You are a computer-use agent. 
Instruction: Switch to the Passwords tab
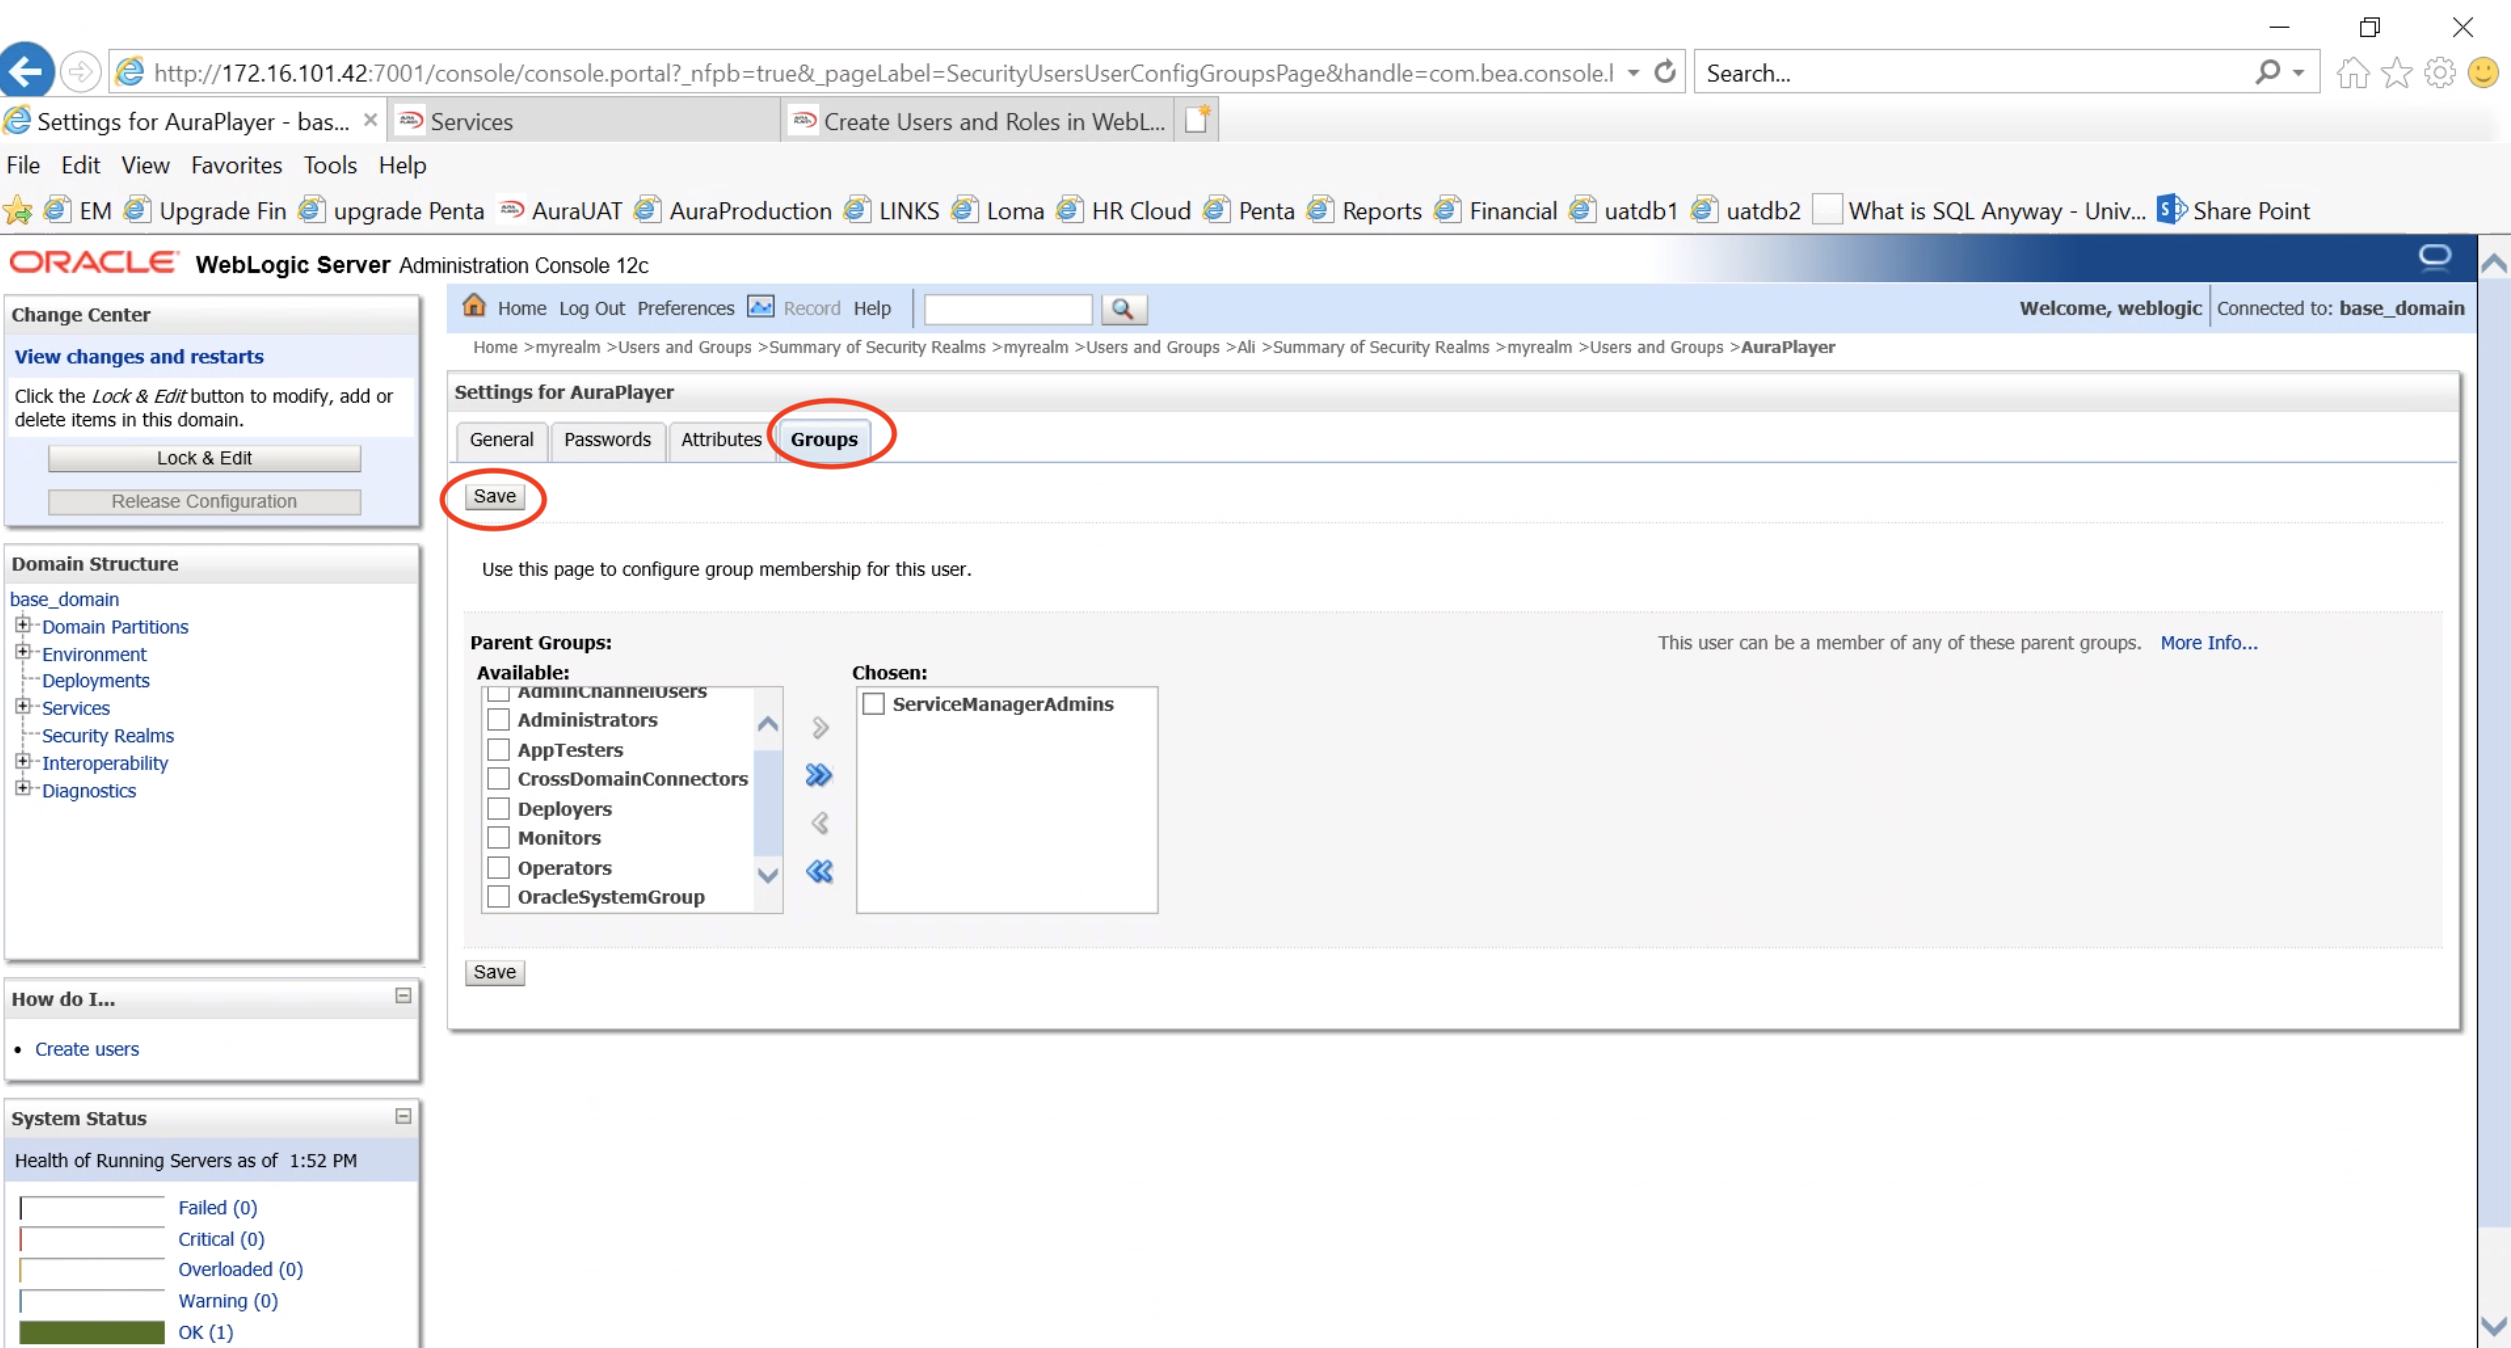[607, 440]
